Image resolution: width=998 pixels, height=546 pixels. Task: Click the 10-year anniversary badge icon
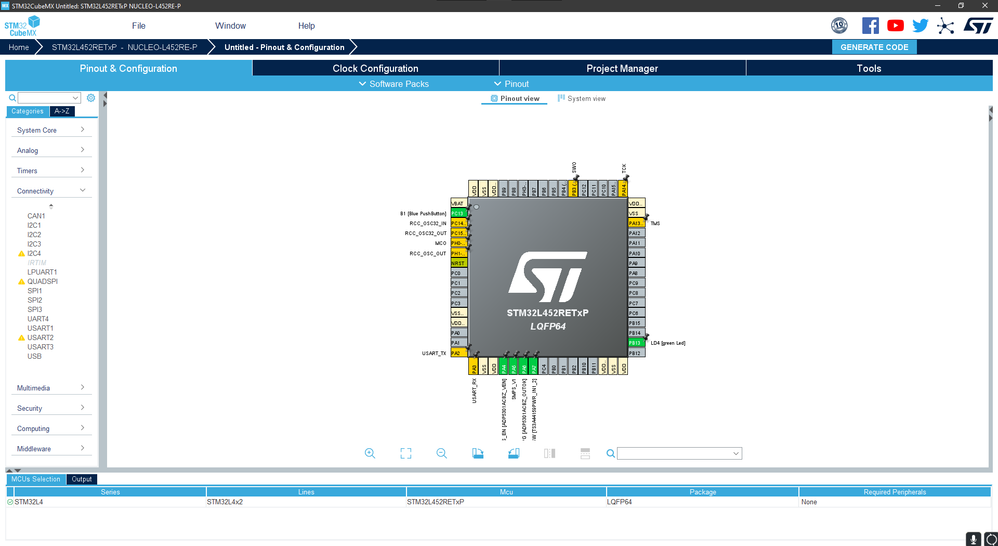[x=840, y=25]
